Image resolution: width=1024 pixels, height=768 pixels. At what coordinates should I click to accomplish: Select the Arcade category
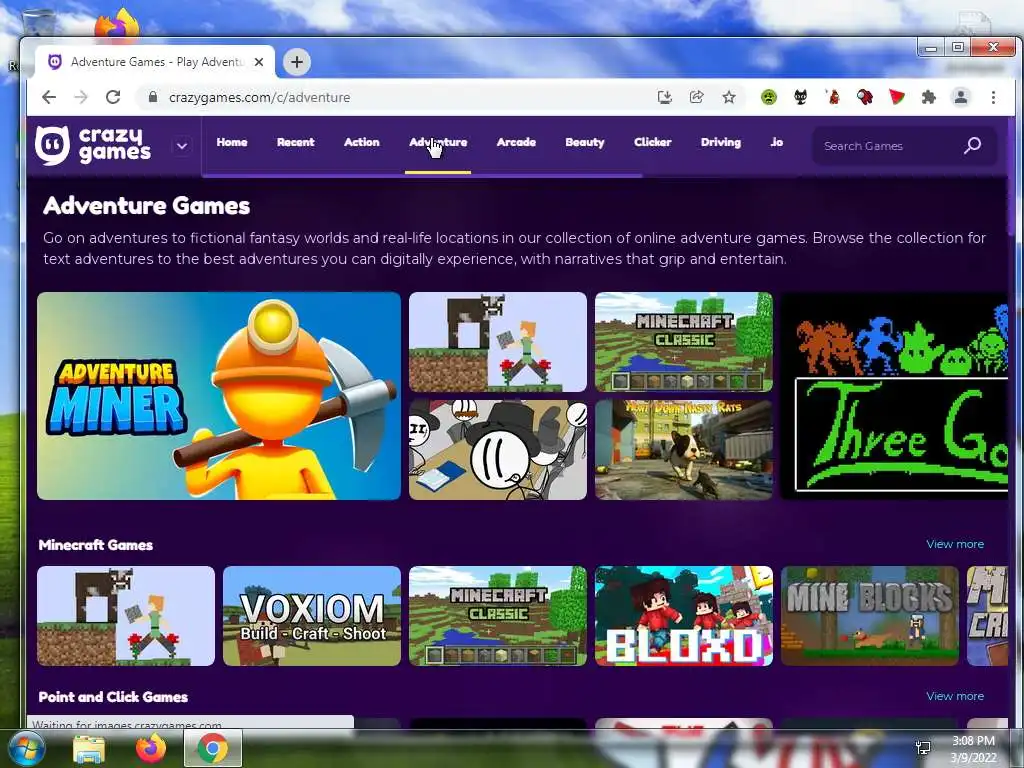[516, 142]
